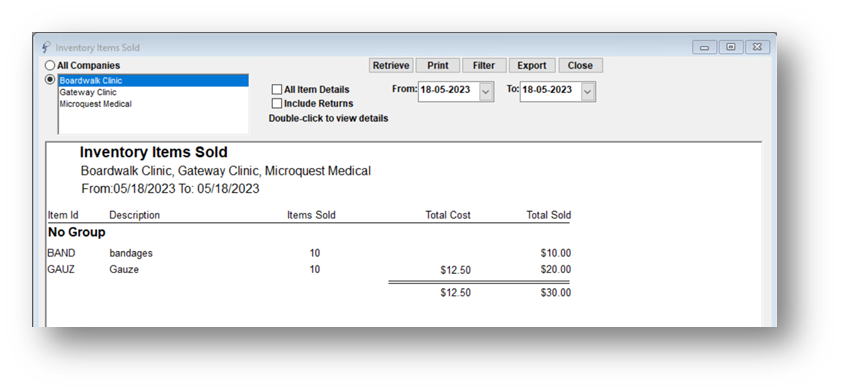
Task: Minimize the Inventory Items Sold window
Action: tap(705, 47)
